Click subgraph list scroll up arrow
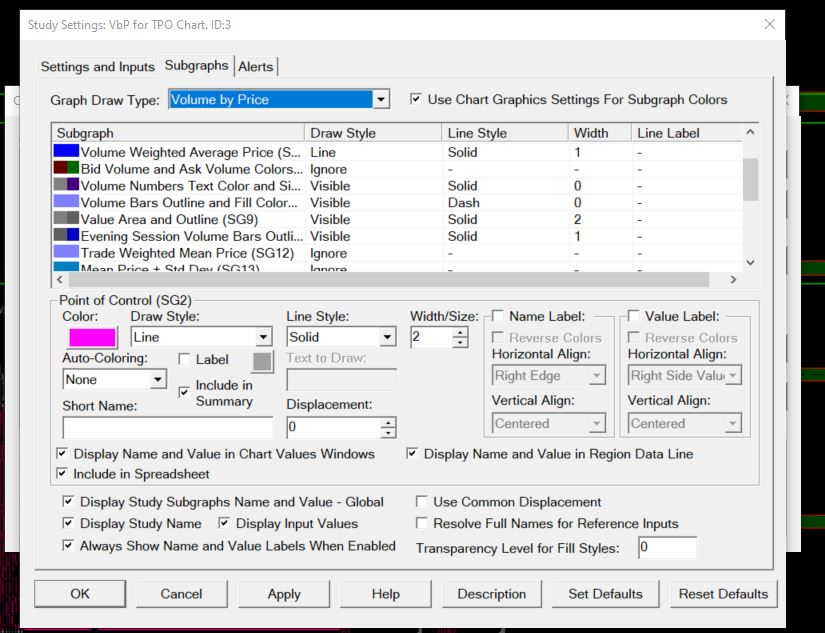825x633 pixels. pyautogui.click(x=750, y=132)
